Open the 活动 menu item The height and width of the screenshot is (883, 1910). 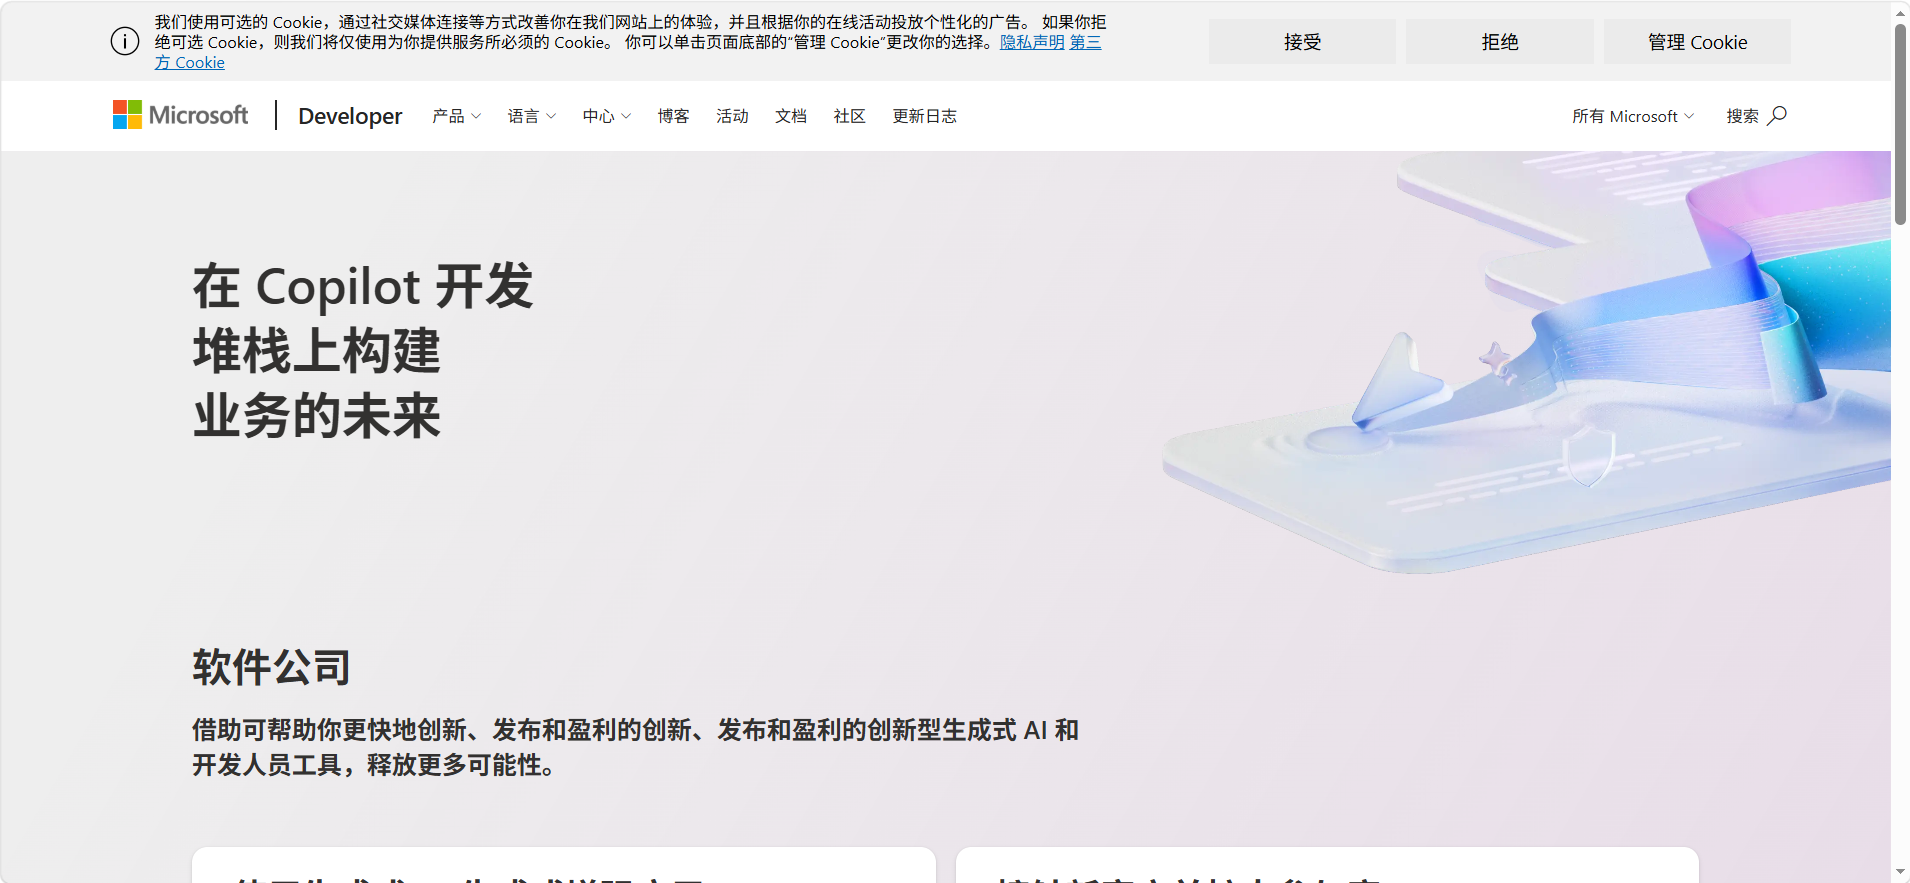[732, 116]
